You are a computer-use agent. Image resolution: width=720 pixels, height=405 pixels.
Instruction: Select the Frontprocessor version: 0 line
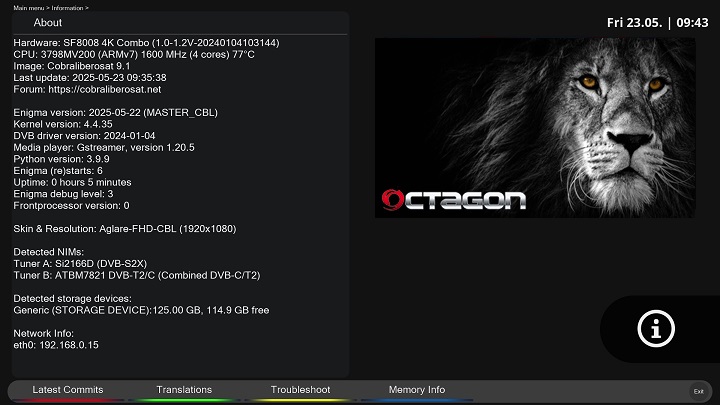click(x=71, y=206)
